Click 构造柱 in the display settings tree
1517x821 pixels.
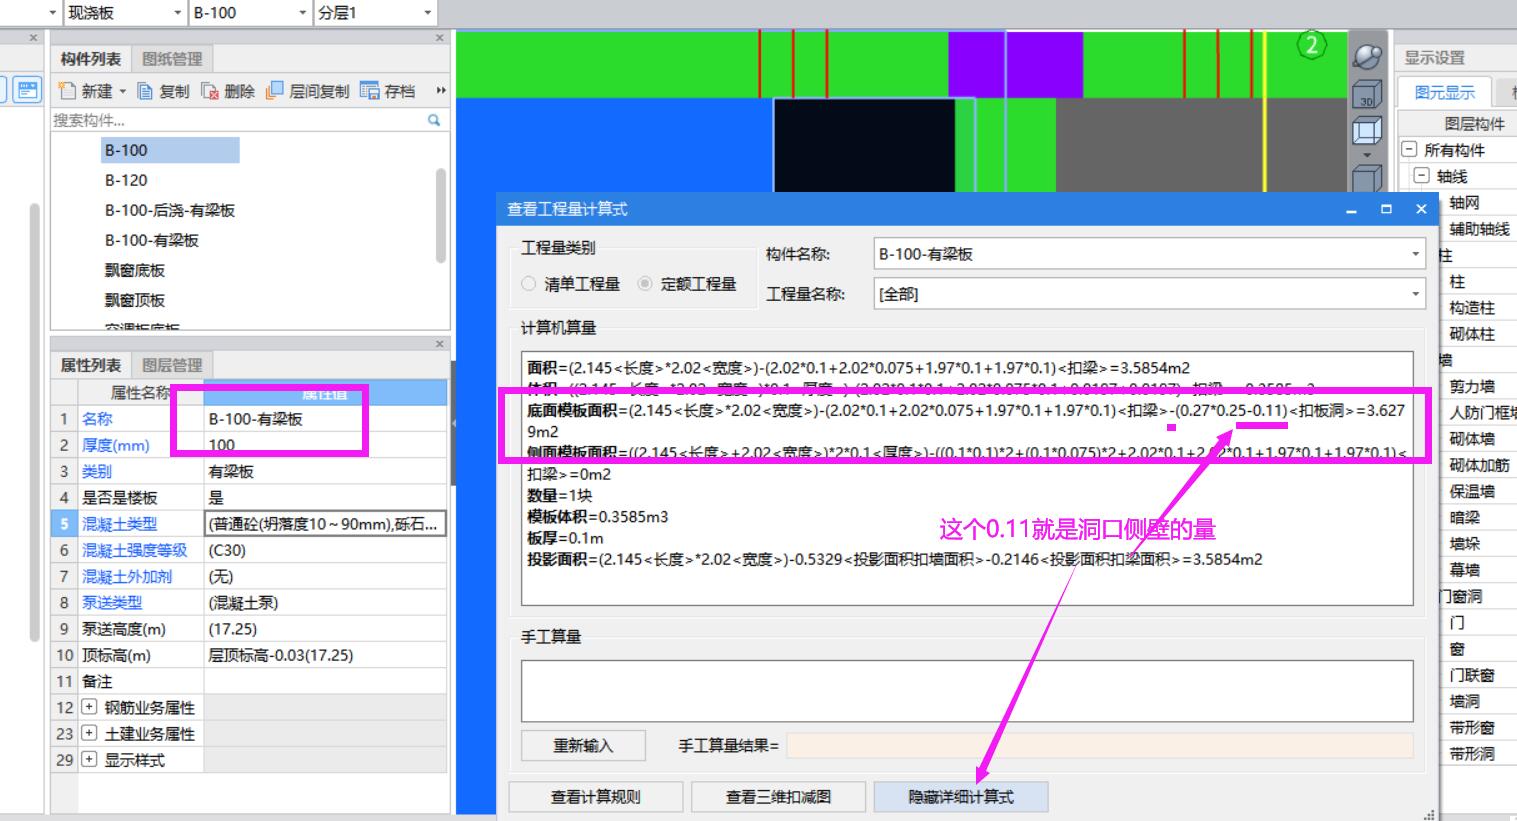click(x=1472, y=308)
